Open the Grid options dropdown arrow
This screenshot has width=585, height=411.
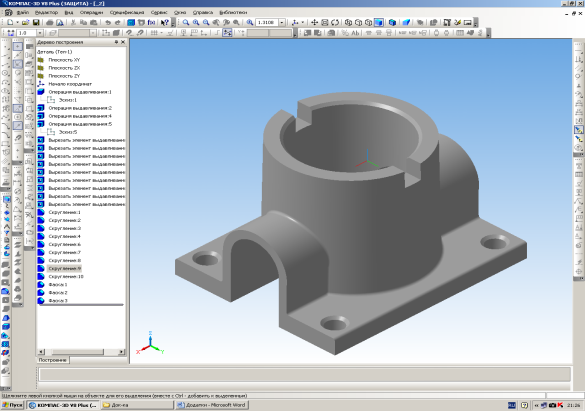[161, 33]
